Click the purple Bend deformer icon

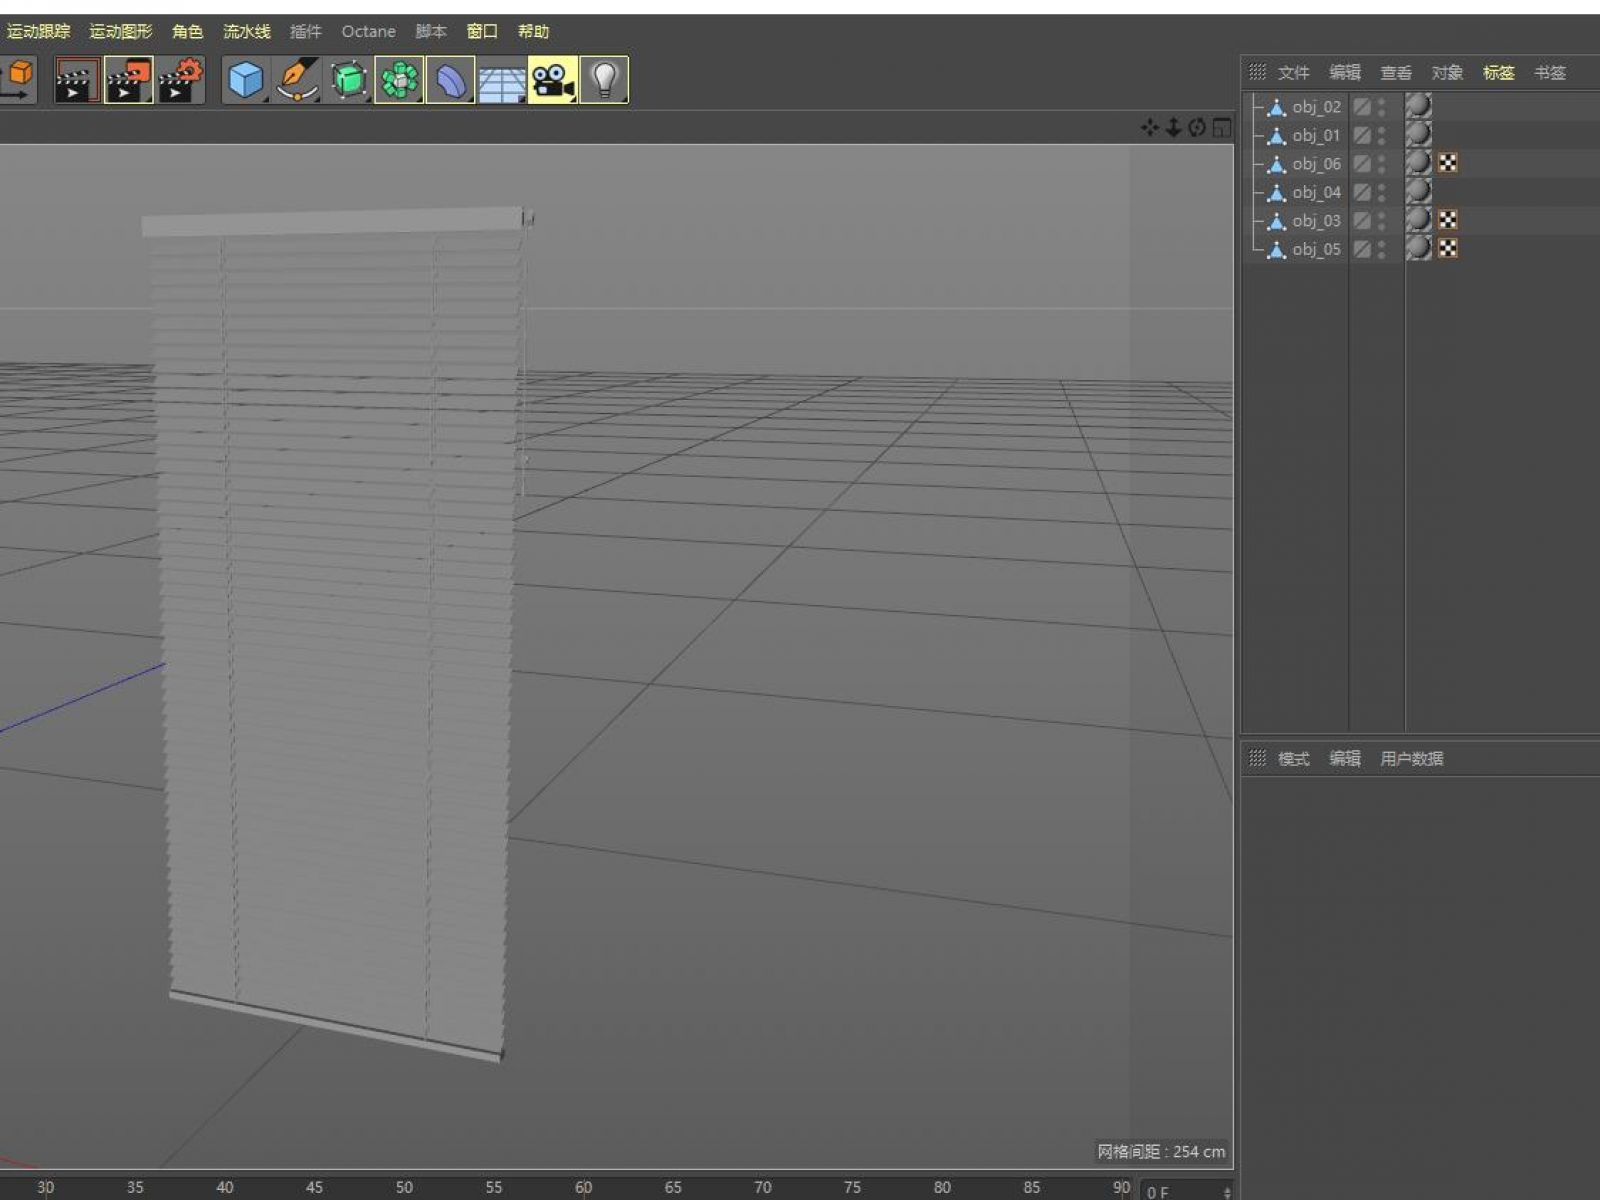point(450,80)
